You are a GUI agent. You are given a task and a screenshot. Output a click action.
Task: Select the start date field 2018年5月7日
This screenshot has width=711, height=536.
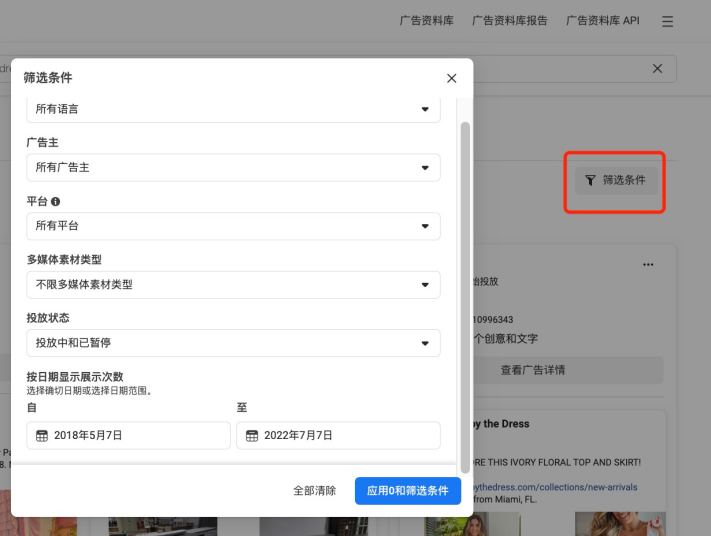pos(128,436)
